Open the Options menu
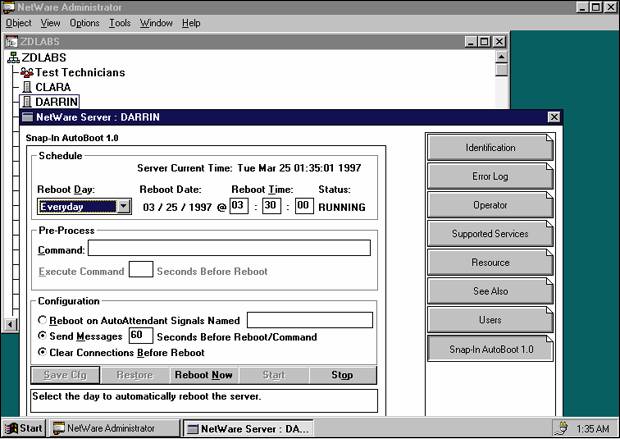The image size is (620, 439). tap(84, 23)
